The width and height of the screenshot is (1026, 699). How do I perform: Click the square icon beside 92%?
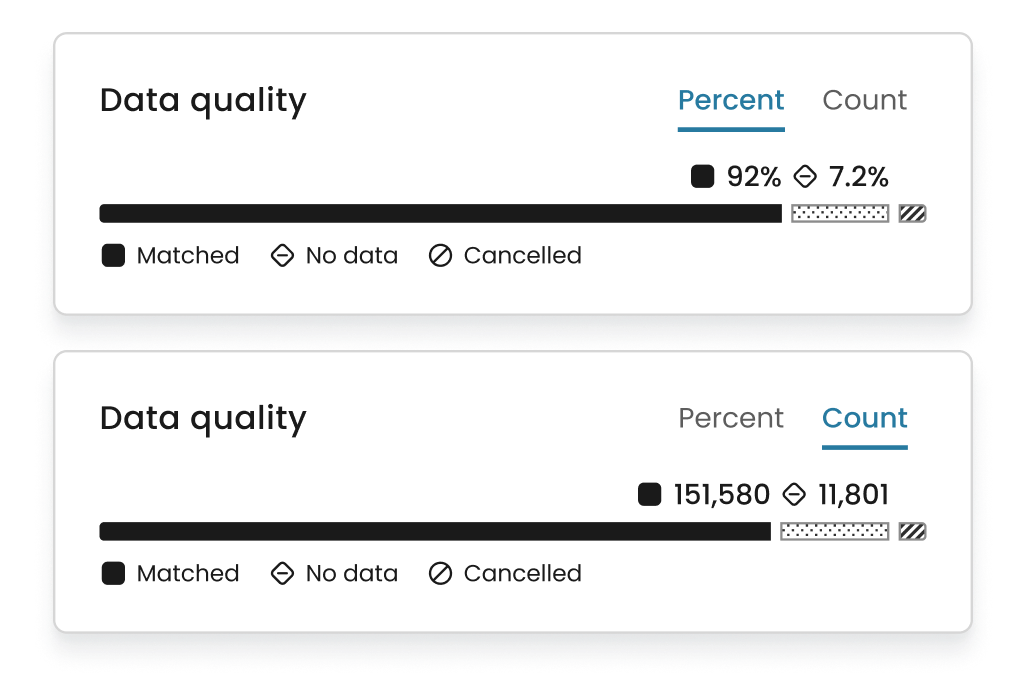pyautogui.click(x=702, y=176)
